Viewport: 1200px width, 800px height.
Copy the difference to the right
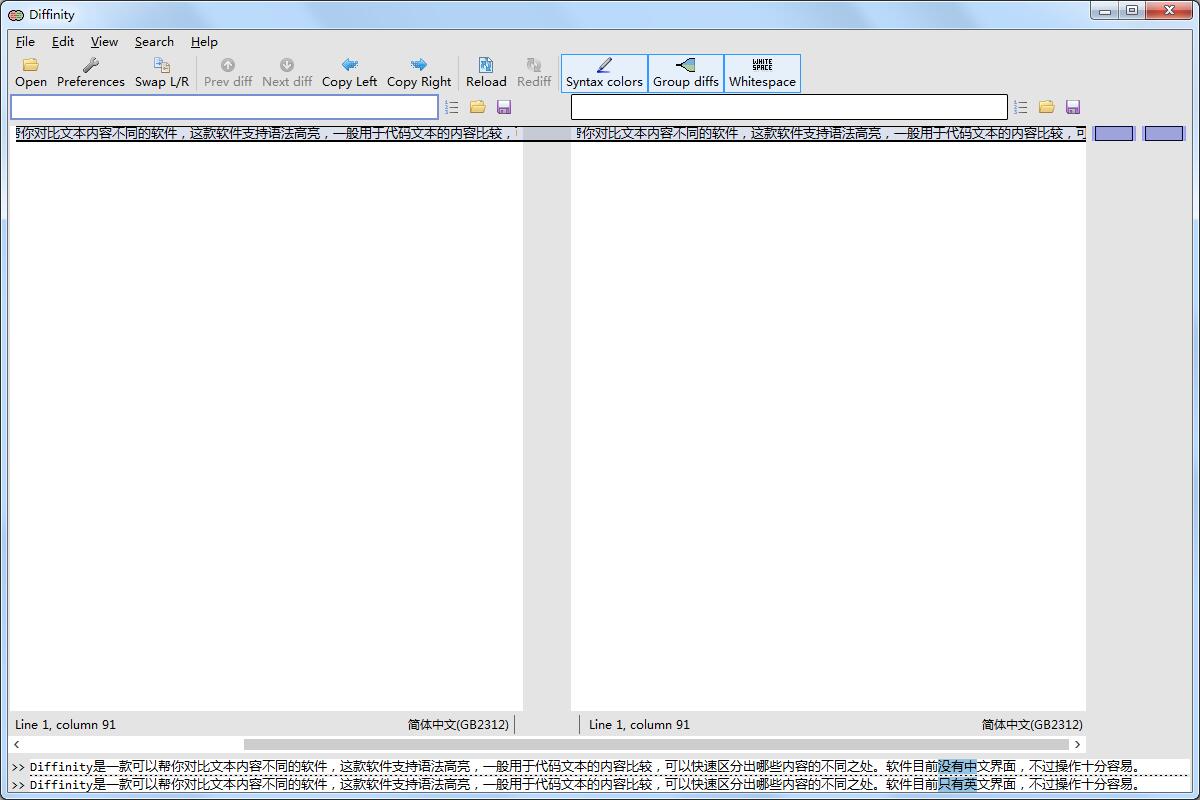point(418,73)
